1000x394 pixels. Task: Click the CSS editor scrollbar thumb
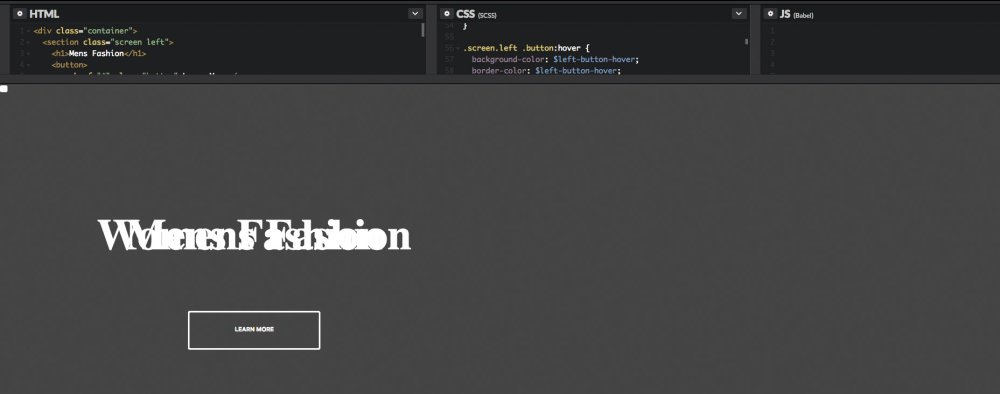coord(746,41)
